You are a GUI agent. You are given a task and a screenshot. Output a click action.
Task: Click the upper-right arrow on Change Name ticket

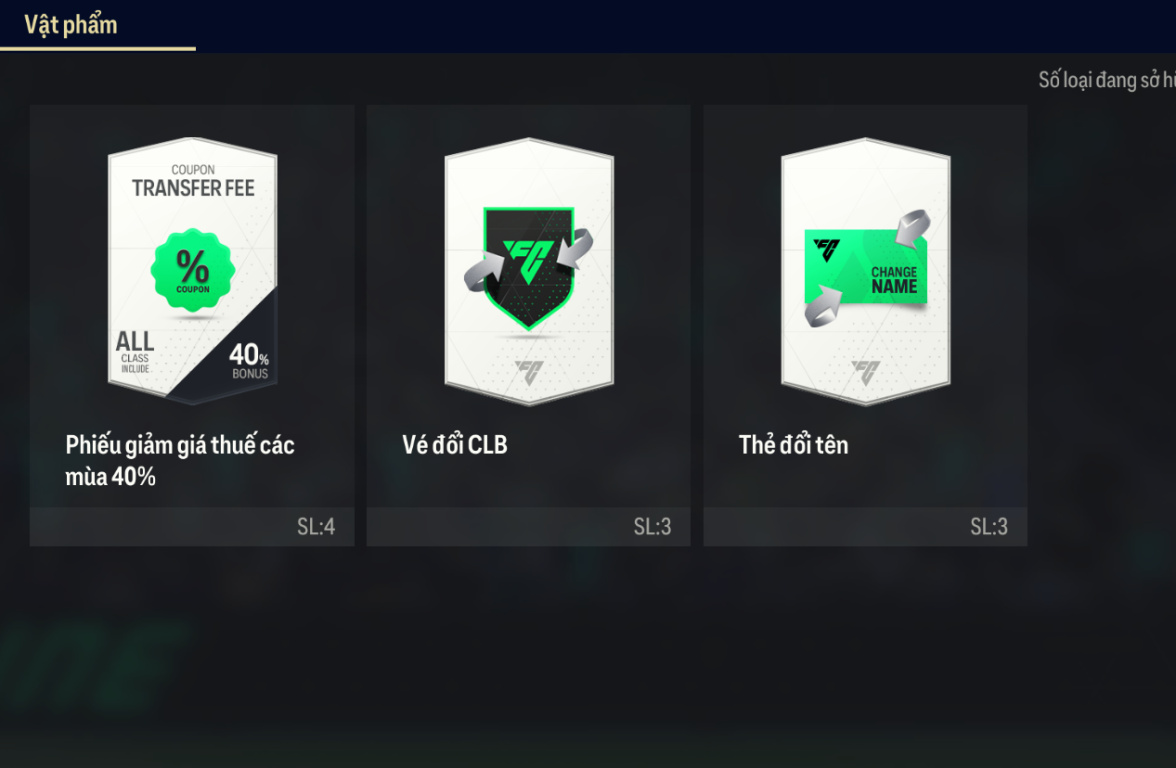tap(913, 228)
